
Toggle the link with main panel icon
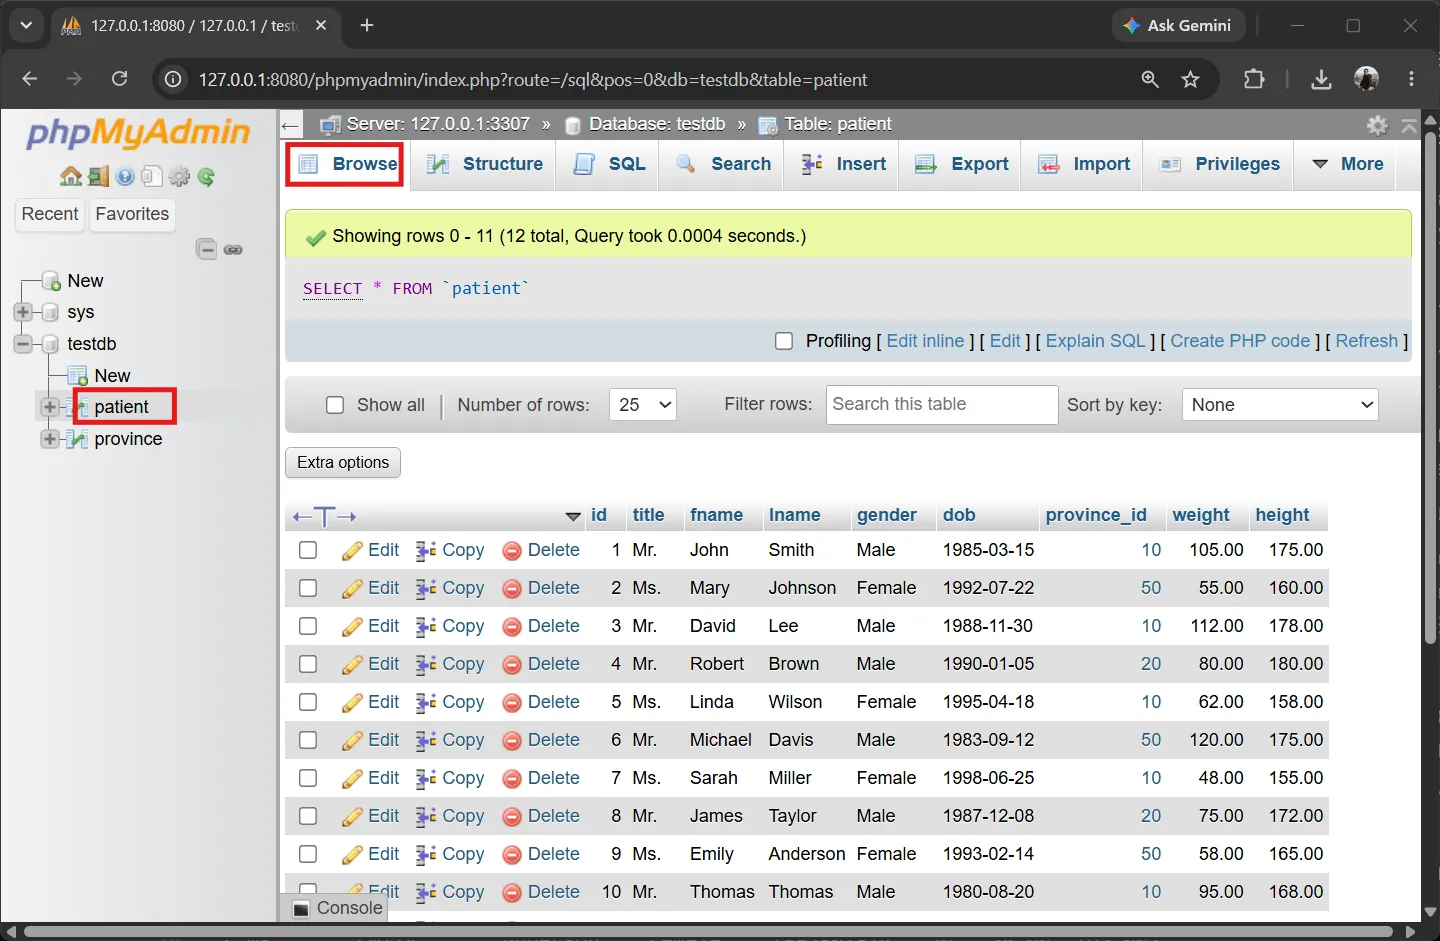coord(233,249)
